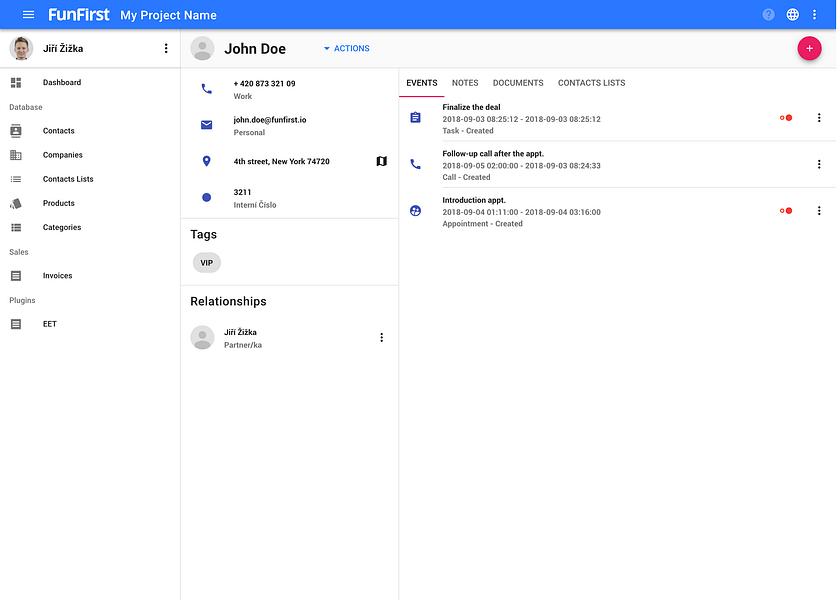Screen dimensions: 837x600
Task: Toggle red status indicator on Finalize the deal
Action: [786, 118]
